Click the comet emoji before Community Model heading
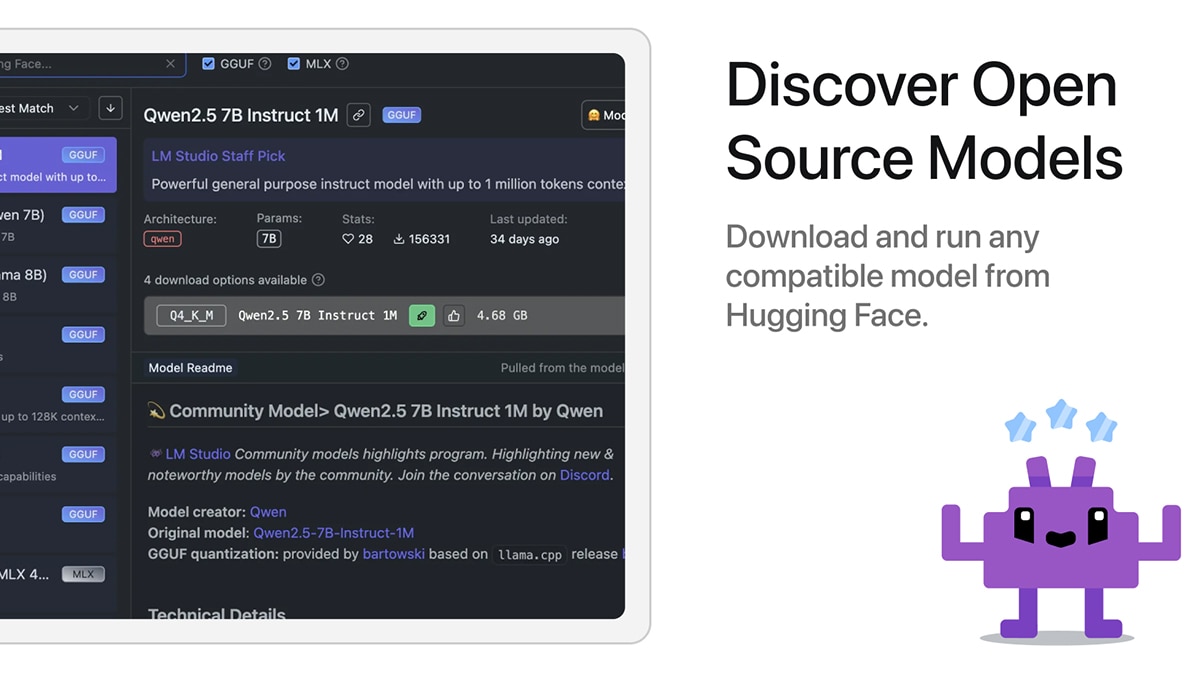 click(156, 411)
